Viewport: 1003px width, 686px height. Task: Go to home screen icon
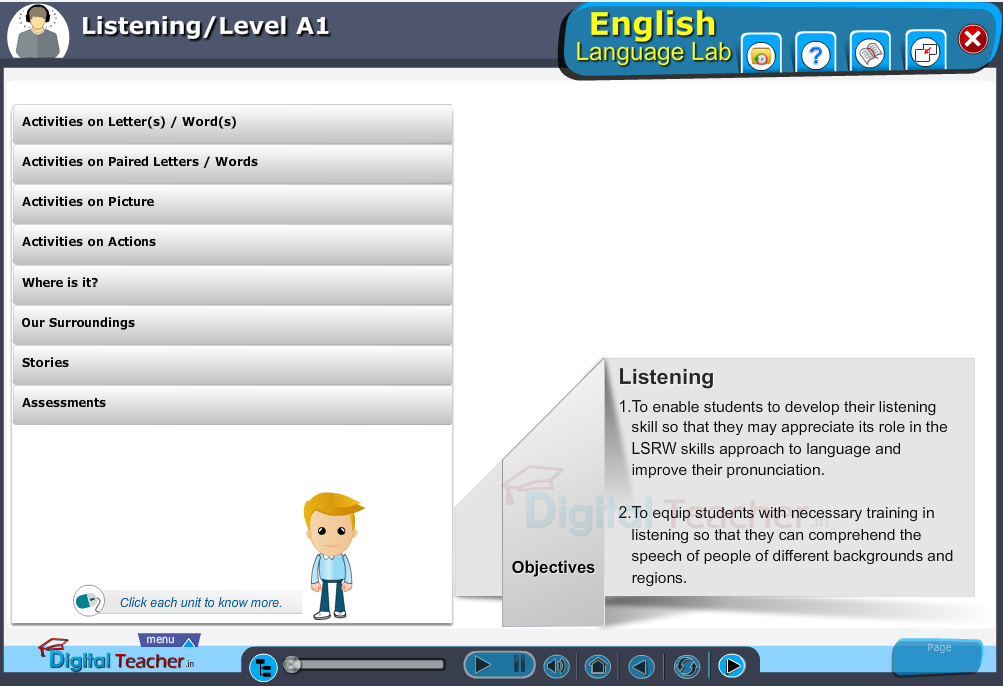(x=598, y=666)
